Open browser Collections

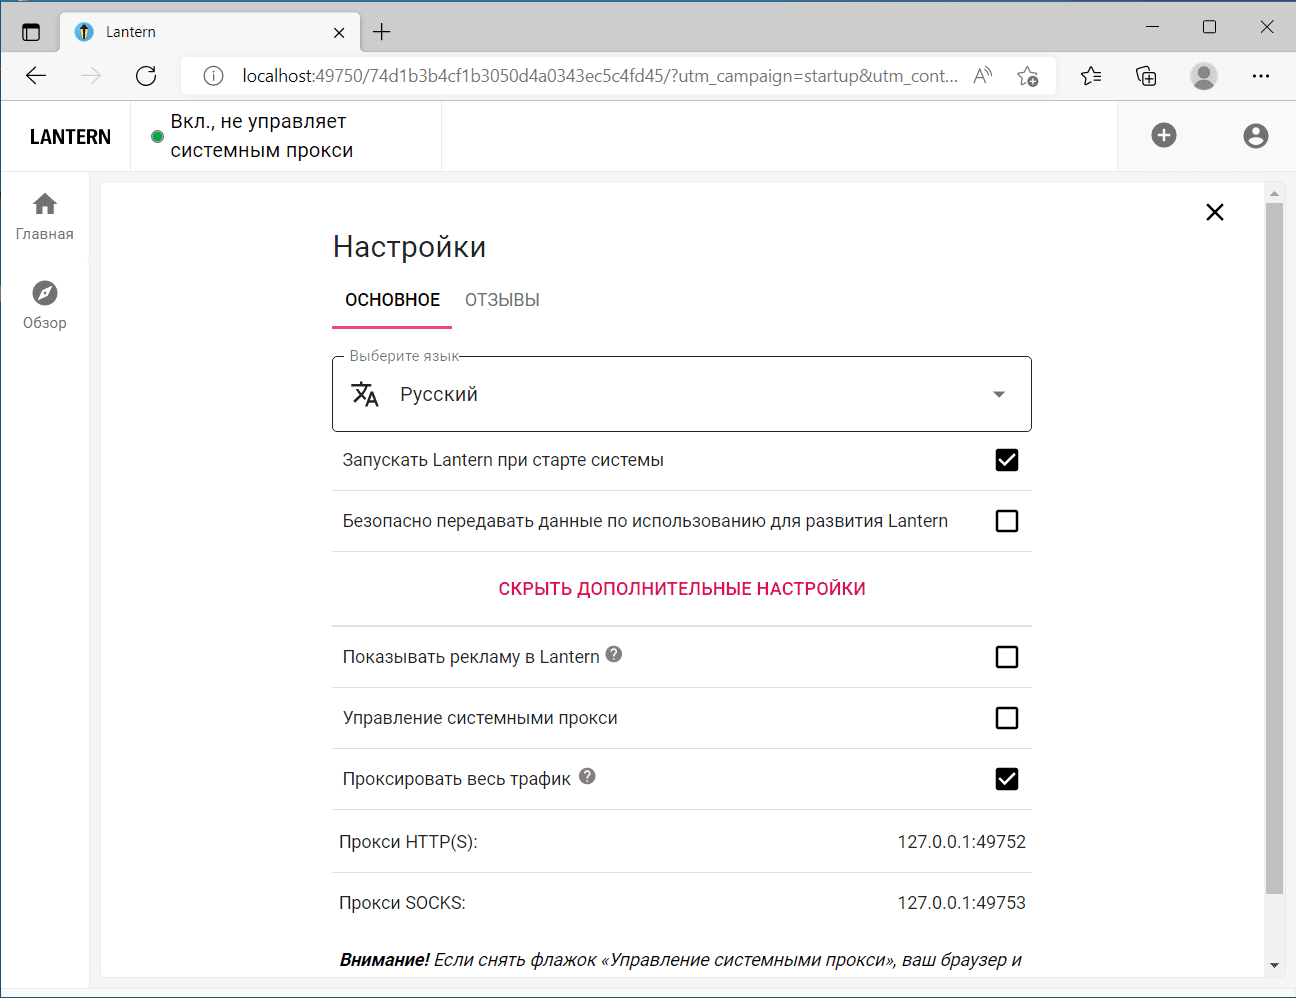click(x=1146, y=76)
